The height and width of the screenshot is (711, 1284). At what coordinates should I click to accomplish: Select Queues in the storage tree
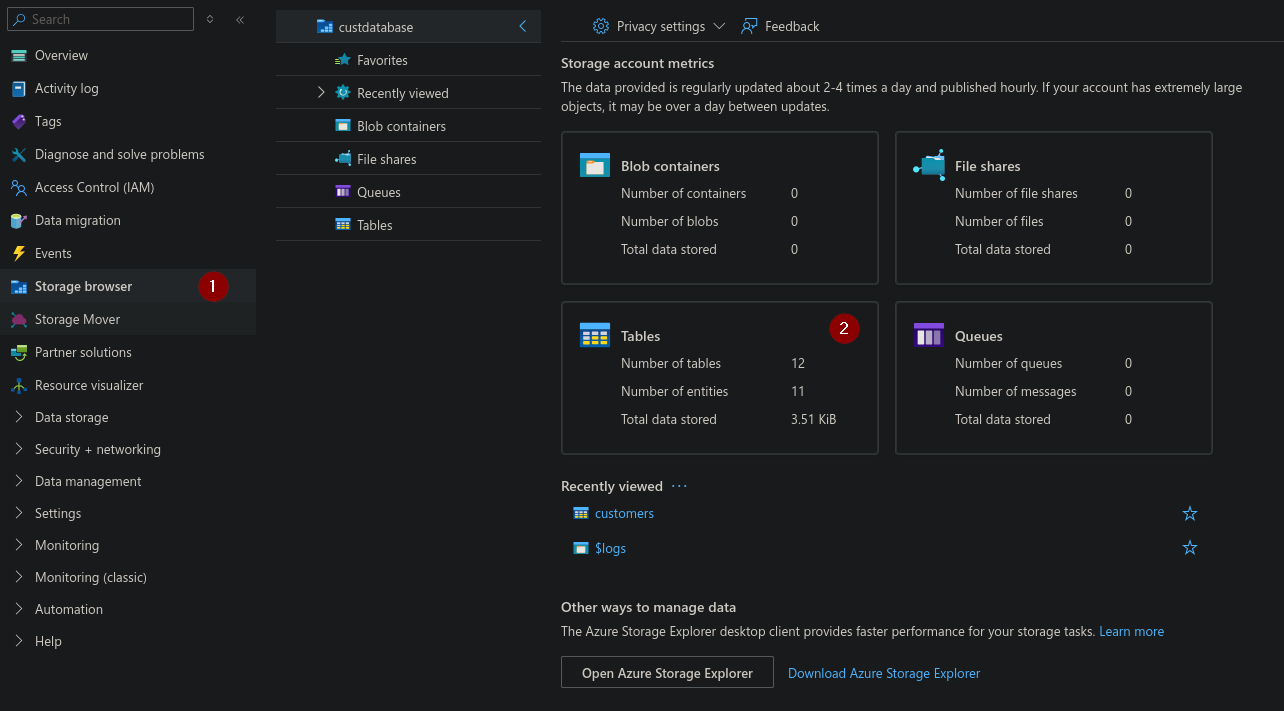[378, 193]
